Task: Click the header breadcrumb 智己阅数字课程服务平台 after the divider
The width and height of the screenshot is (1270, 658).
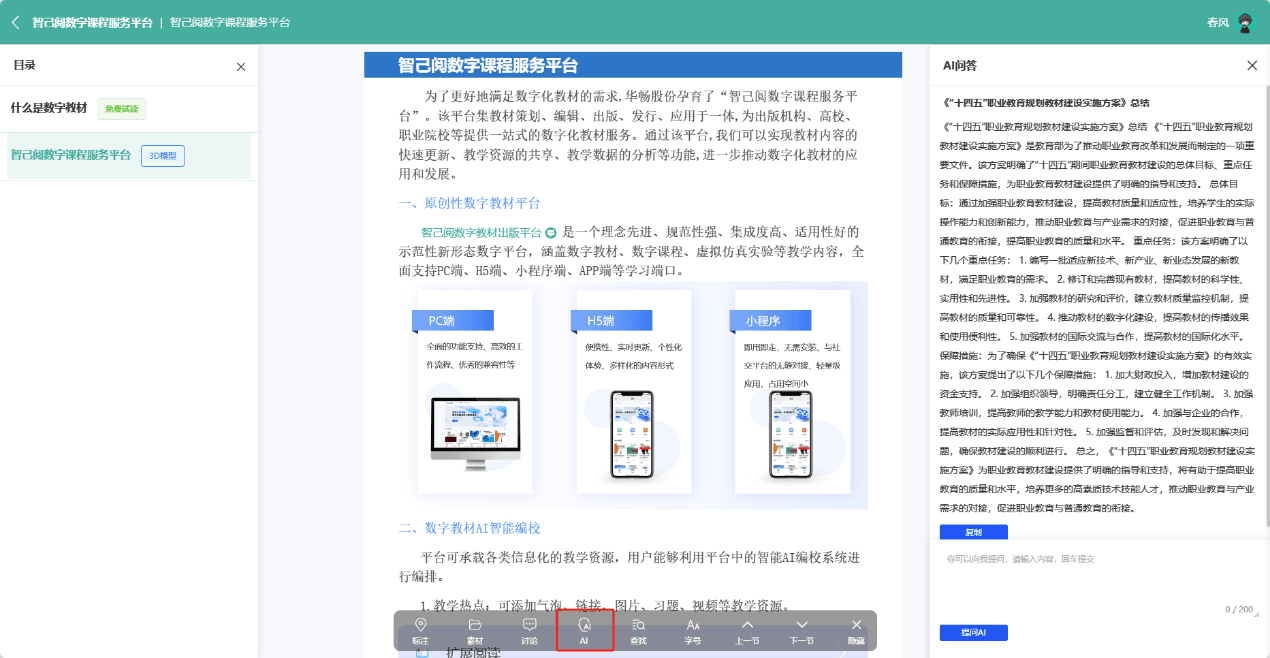Action: 230,22
